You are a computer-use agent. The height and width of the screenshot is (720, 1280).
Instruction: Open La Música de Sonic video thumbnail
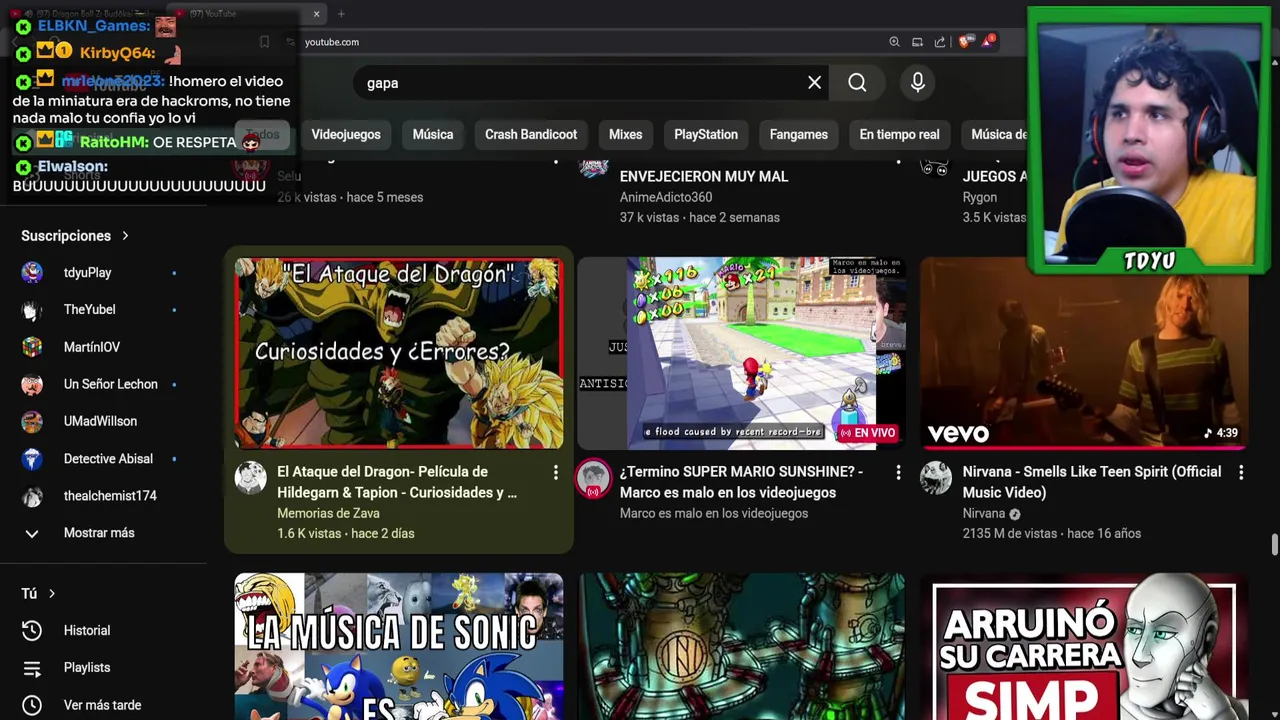point(399,646)
